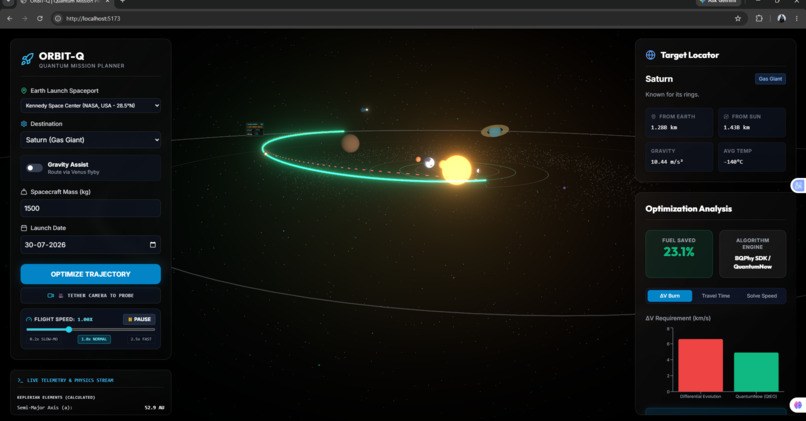Select 1.0x Normal speed preset
Screen dimensions: 806x421
coord(94,339)
